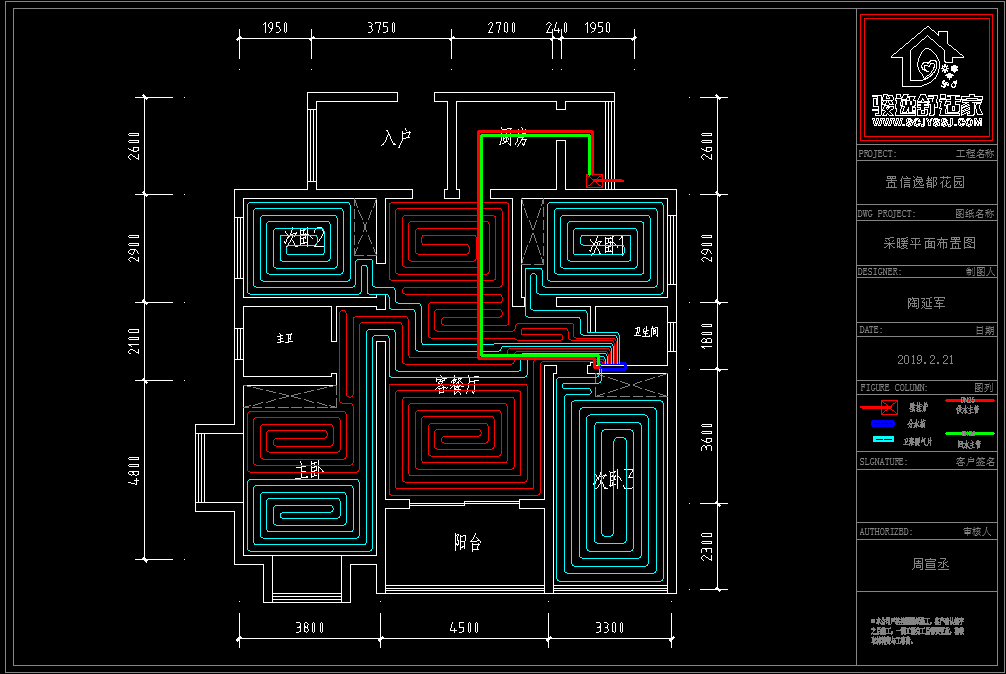Click the crossed wardrobe symbol beside 次卧2
Image resolution: width=1006 pixels, height=674 pixels.
coord(364,229)
